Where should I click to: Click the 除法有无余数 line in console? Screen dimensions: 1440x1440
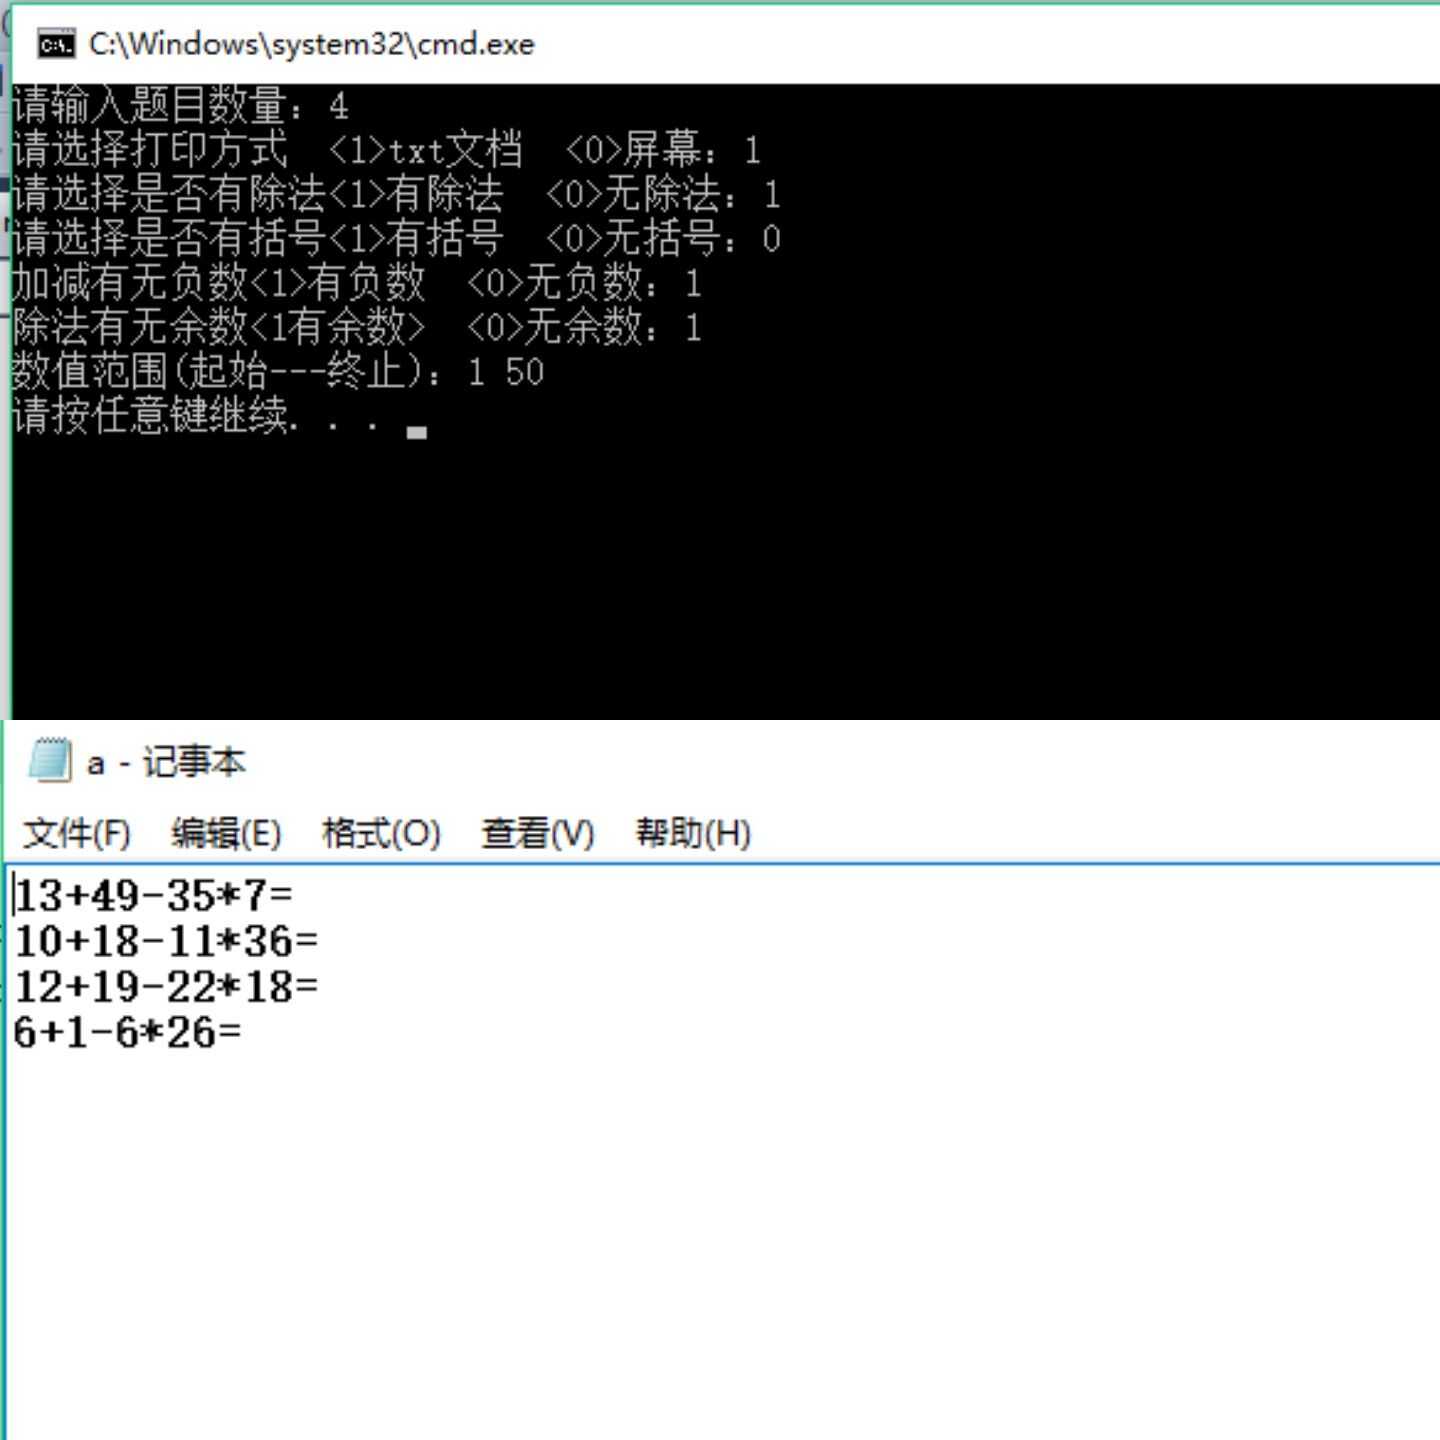point(357,327)
